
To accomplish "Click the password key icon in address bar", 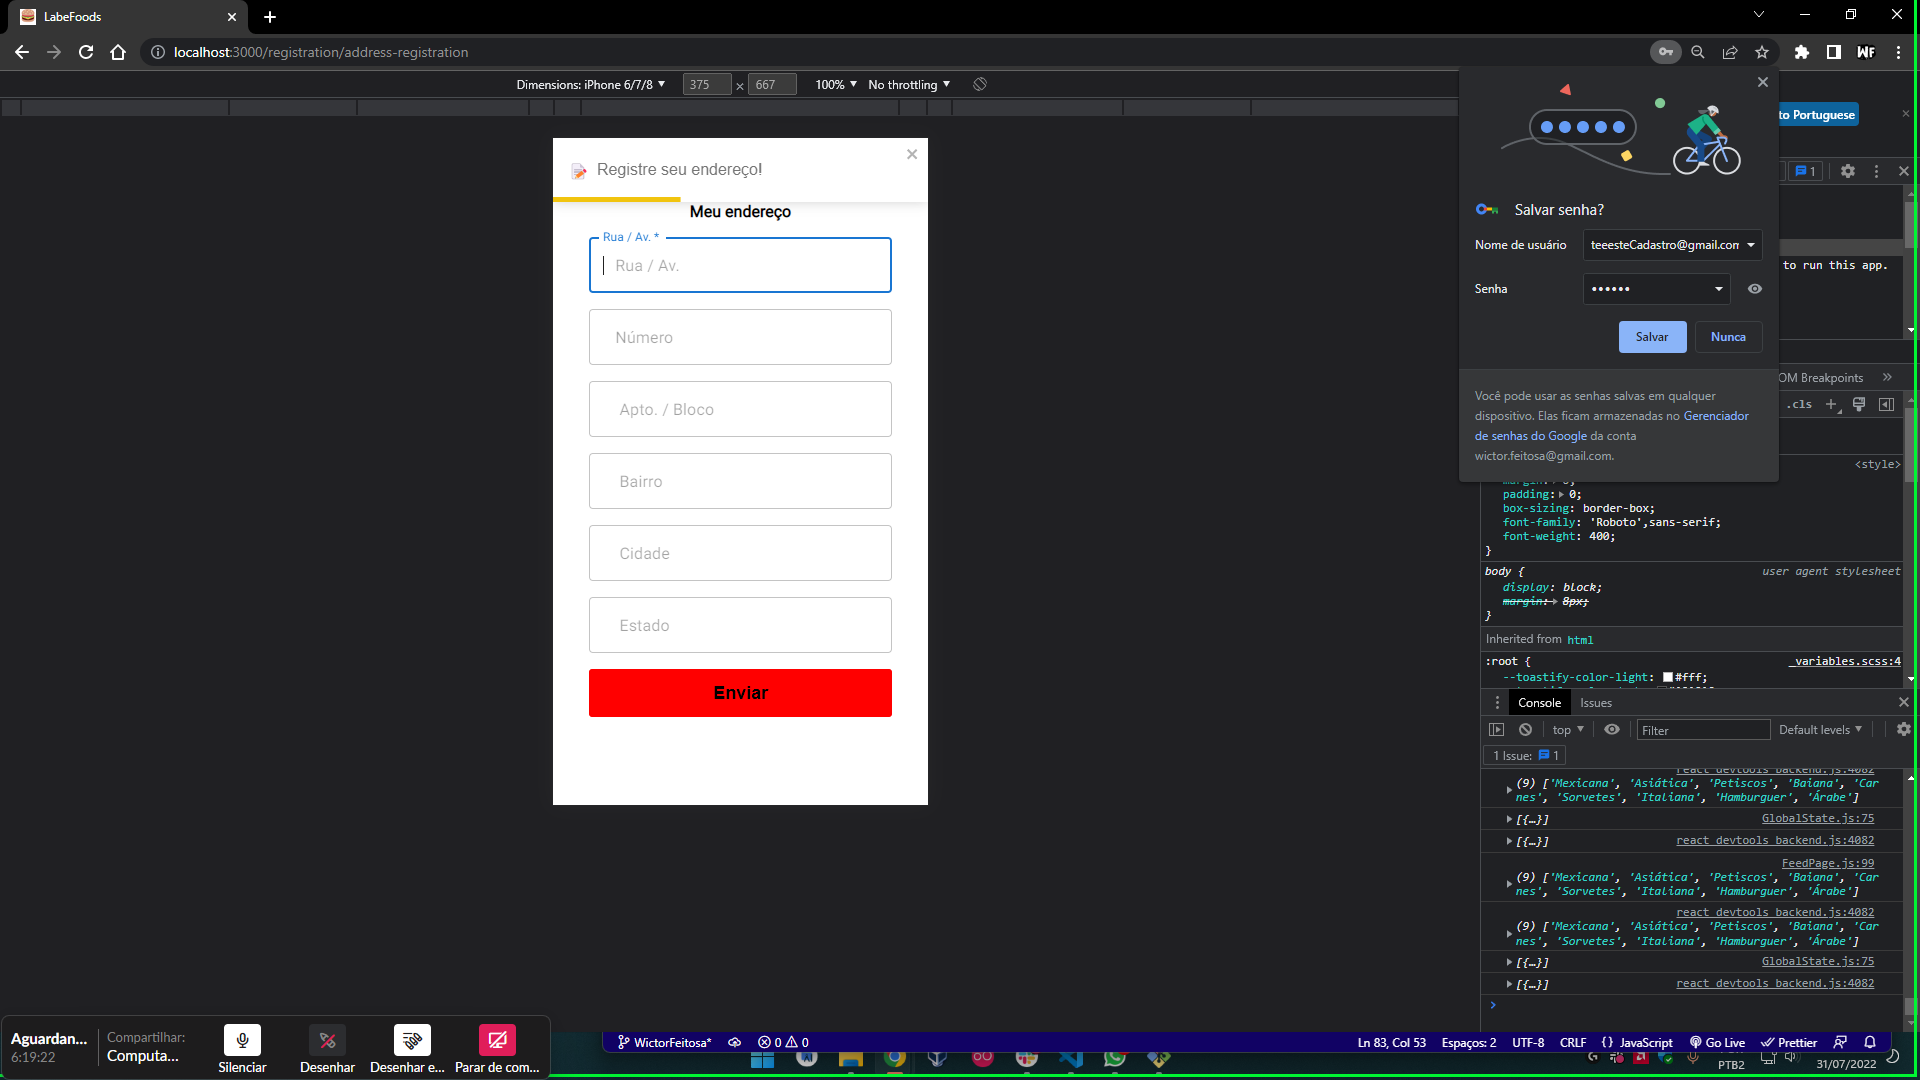I will click(1665, 52).
